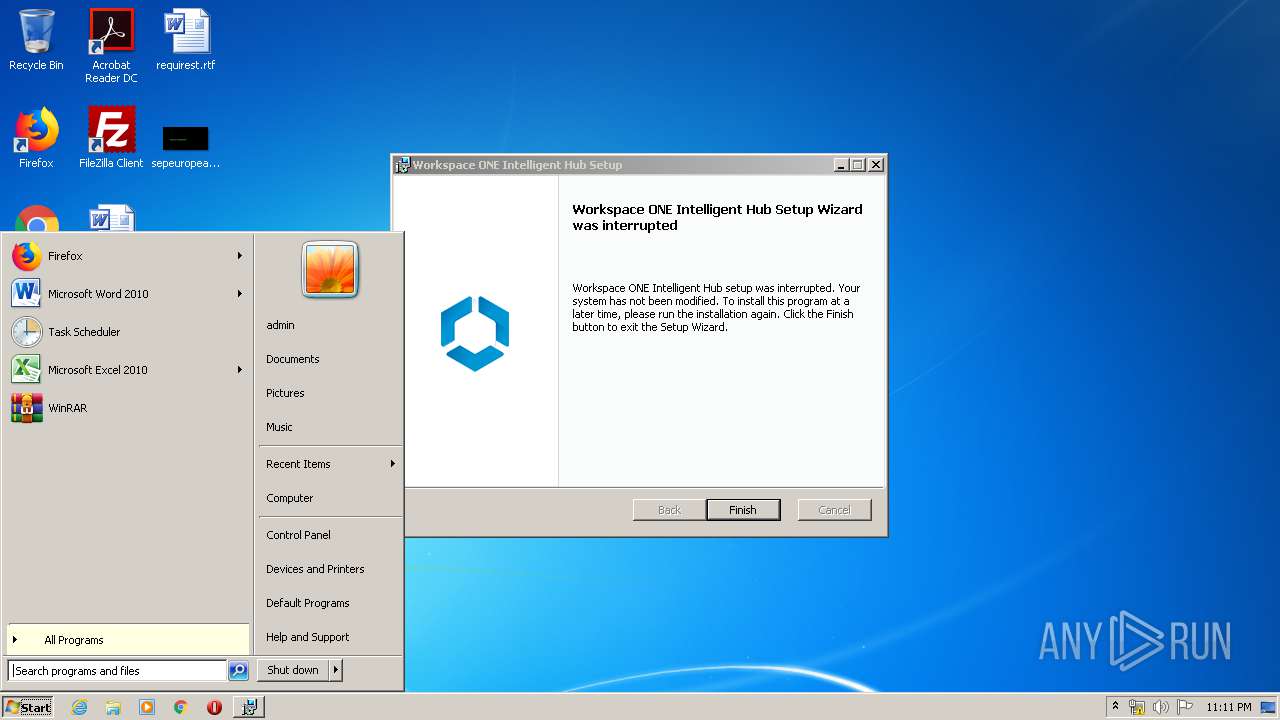Click the Word document desktop icon behind Start menu
The width and height of the screenshot is (1280, 720).
111,218
